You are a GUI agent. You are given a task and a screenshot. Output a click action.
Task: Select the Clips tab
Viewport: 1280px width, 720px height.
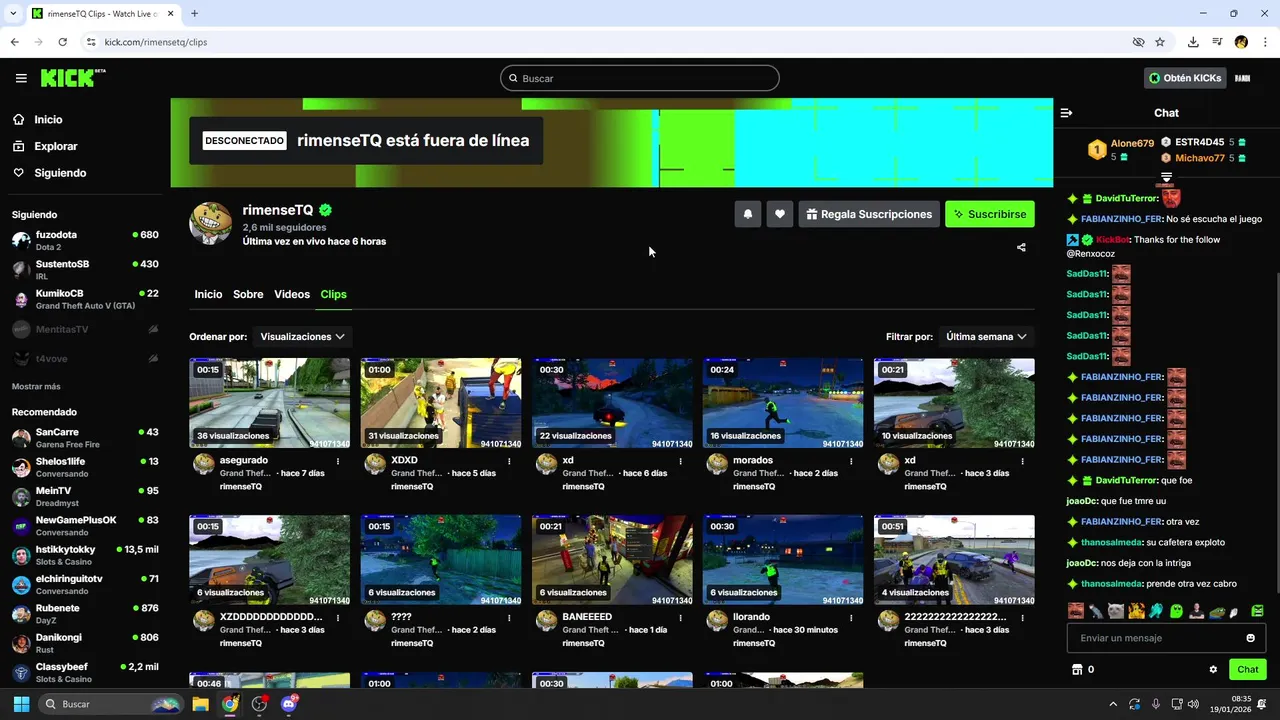pos(333,294)
